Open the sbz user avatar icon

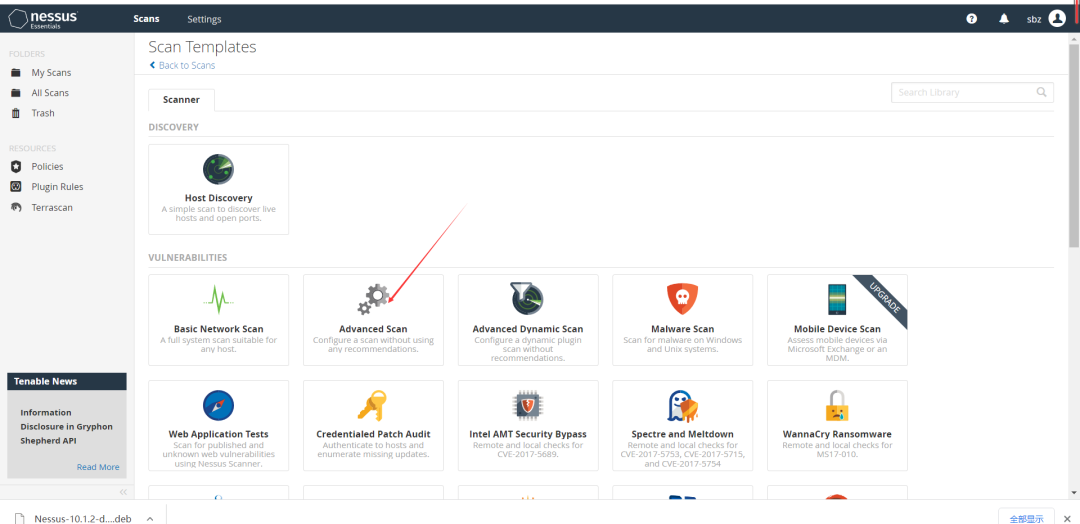pyautogui.click(x=1057, y=19)
